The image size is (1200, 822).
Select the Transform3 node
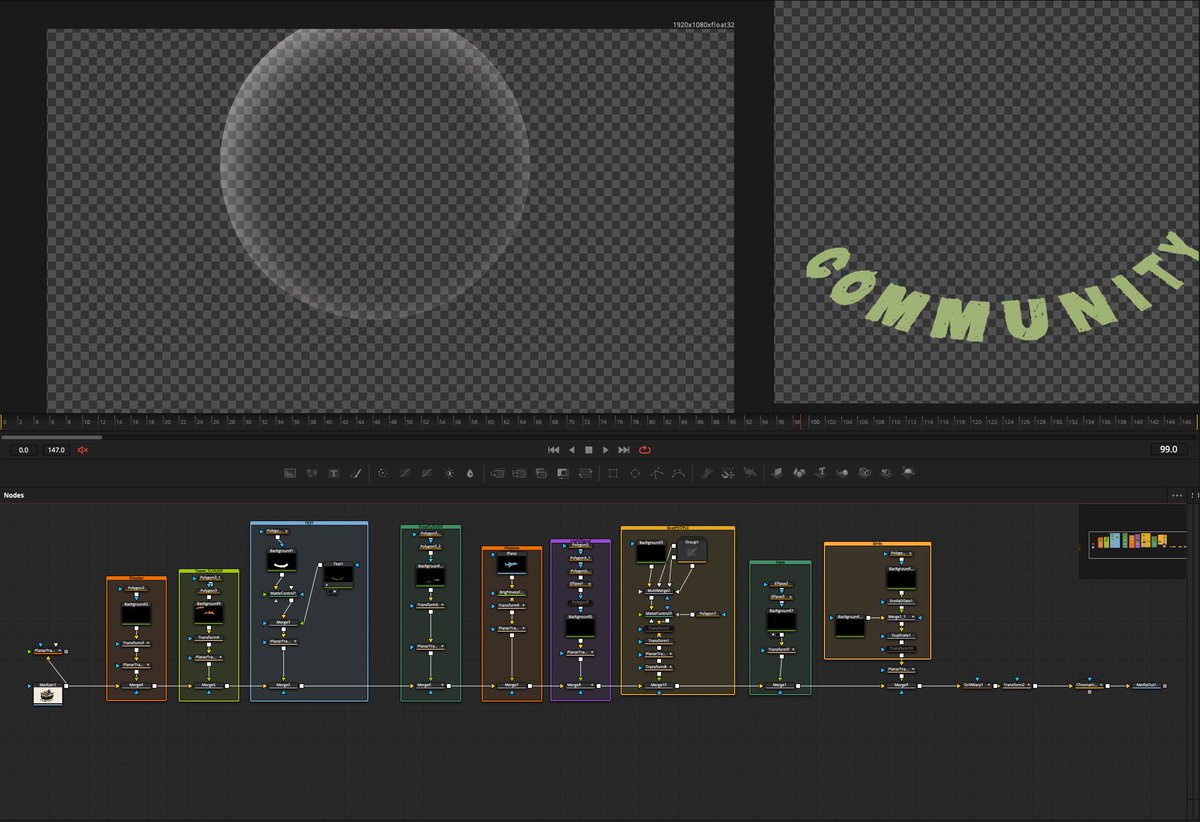click(136, 643)
